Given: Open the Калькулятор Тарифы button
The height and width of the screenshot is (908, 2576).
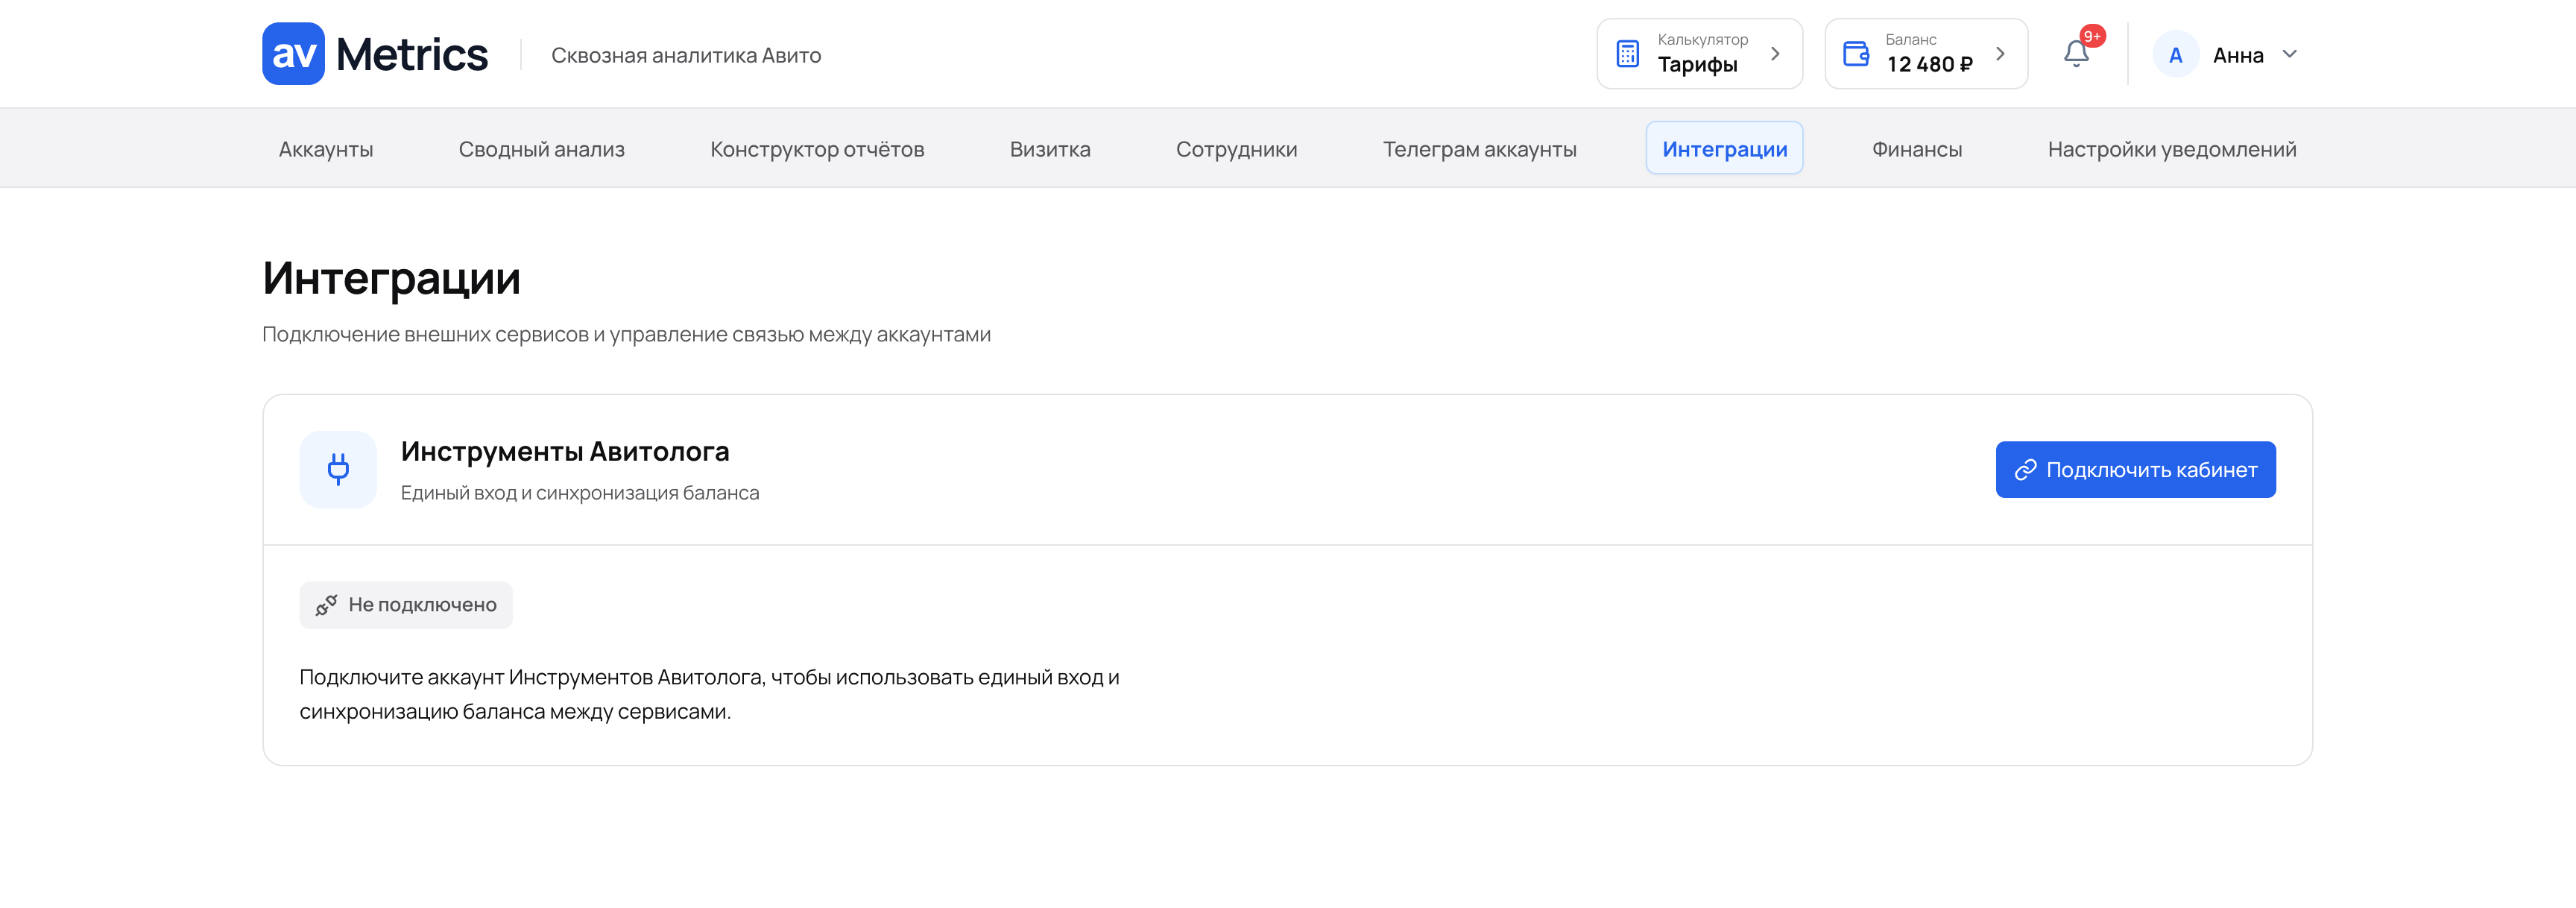Looking at the screenshot, I should click(x=1700, y=54).
